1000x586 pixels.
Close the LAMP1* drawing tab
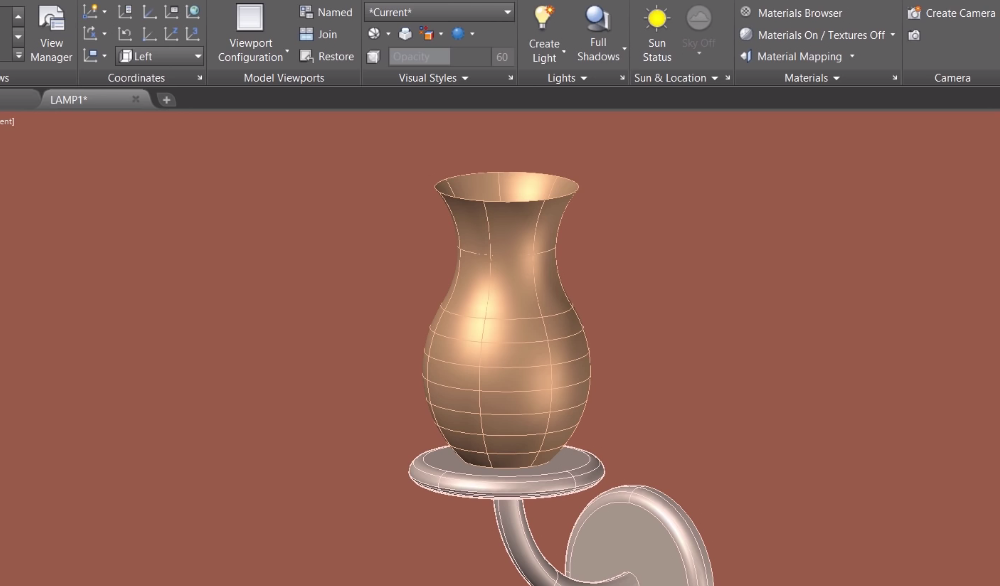tap(136, 100)
